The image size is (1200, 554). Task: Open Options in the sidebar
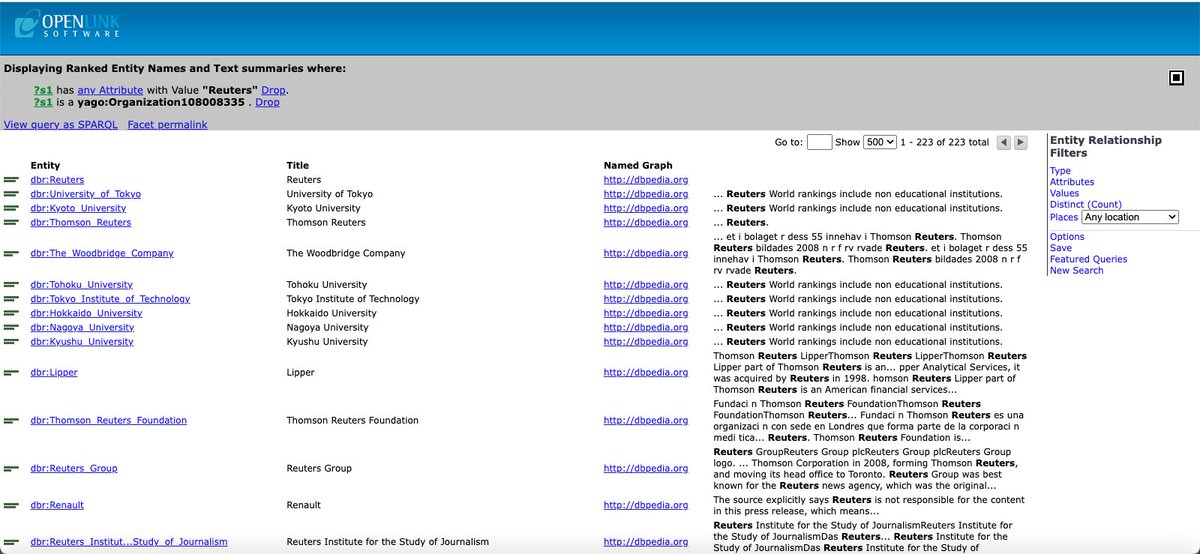[x=1067, y=237]
